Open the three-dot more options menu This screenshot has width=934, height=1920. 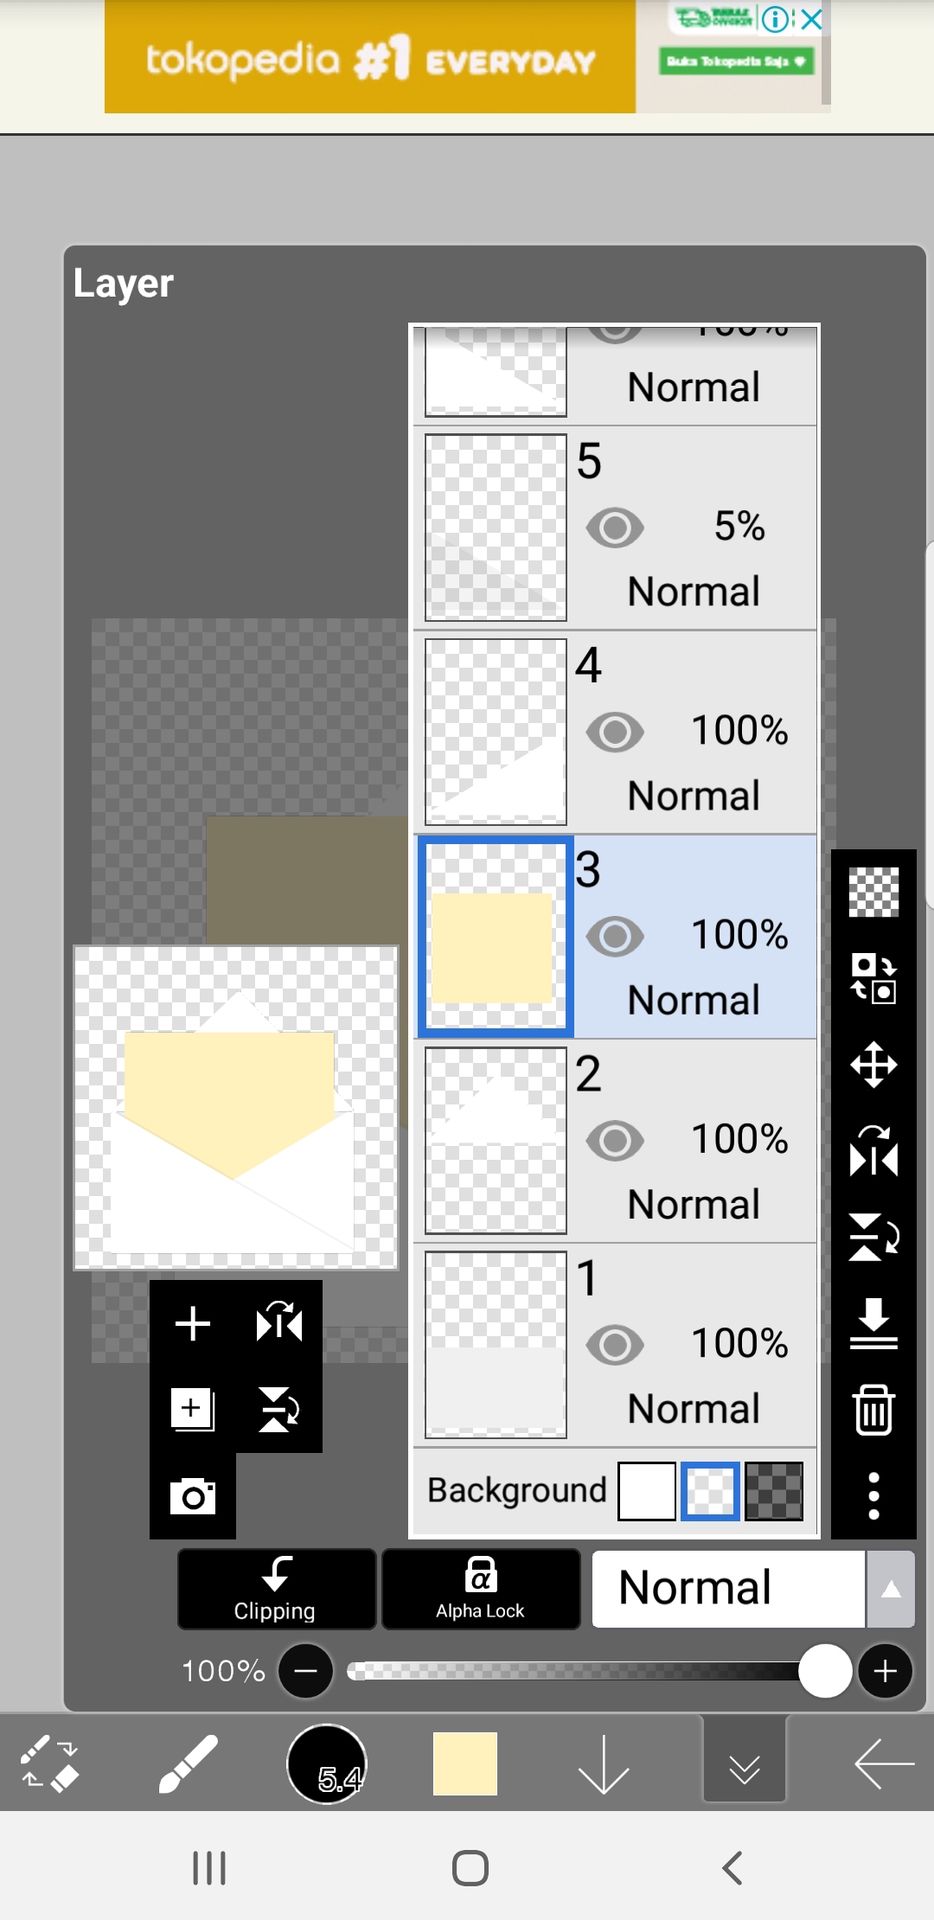(x=873, y=1496)
